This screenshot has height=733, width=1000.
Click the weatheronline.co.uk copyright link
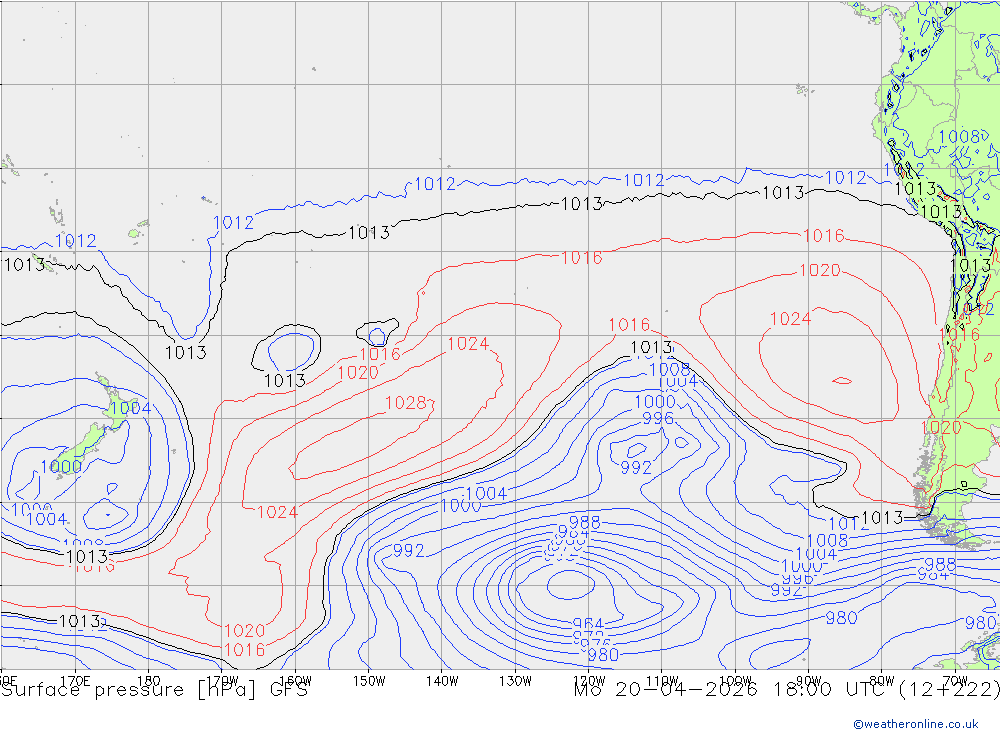point(915,723)
